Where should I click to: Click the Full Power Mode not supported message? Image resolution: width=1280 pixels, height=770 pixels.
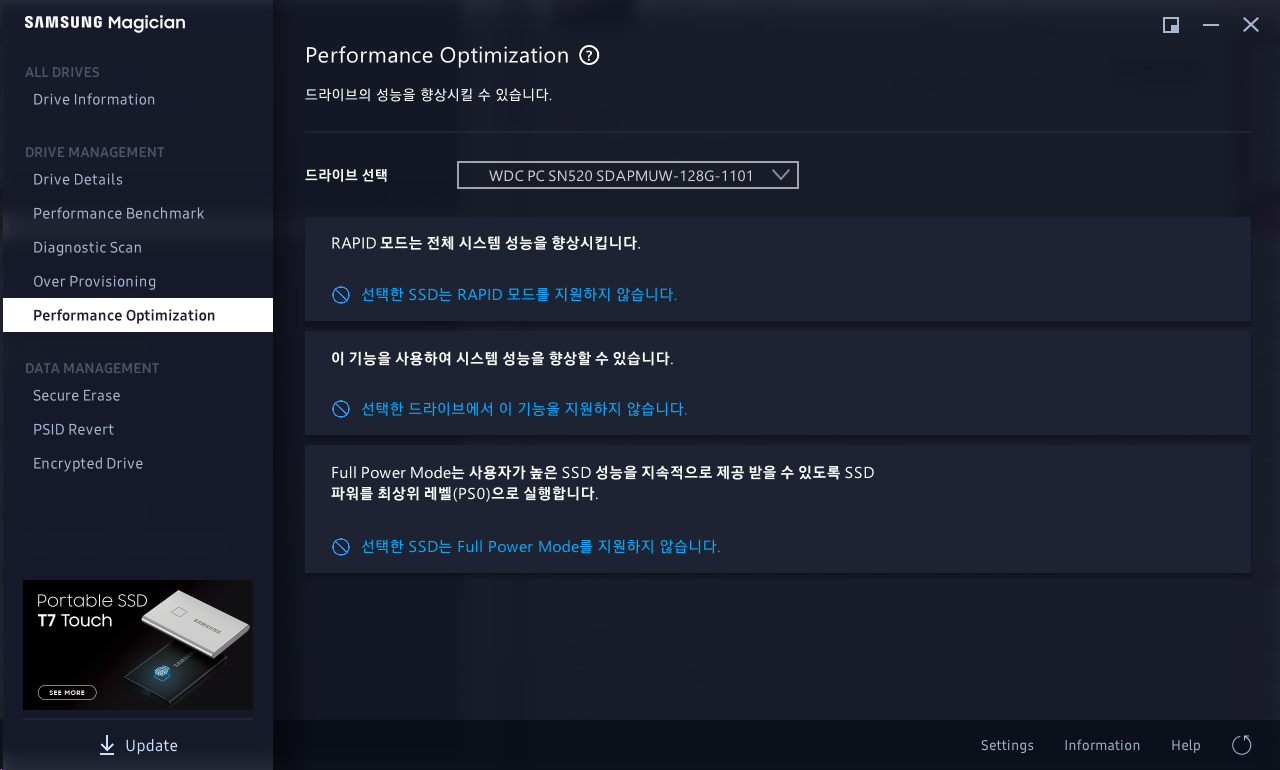click(x=540, y=547)
